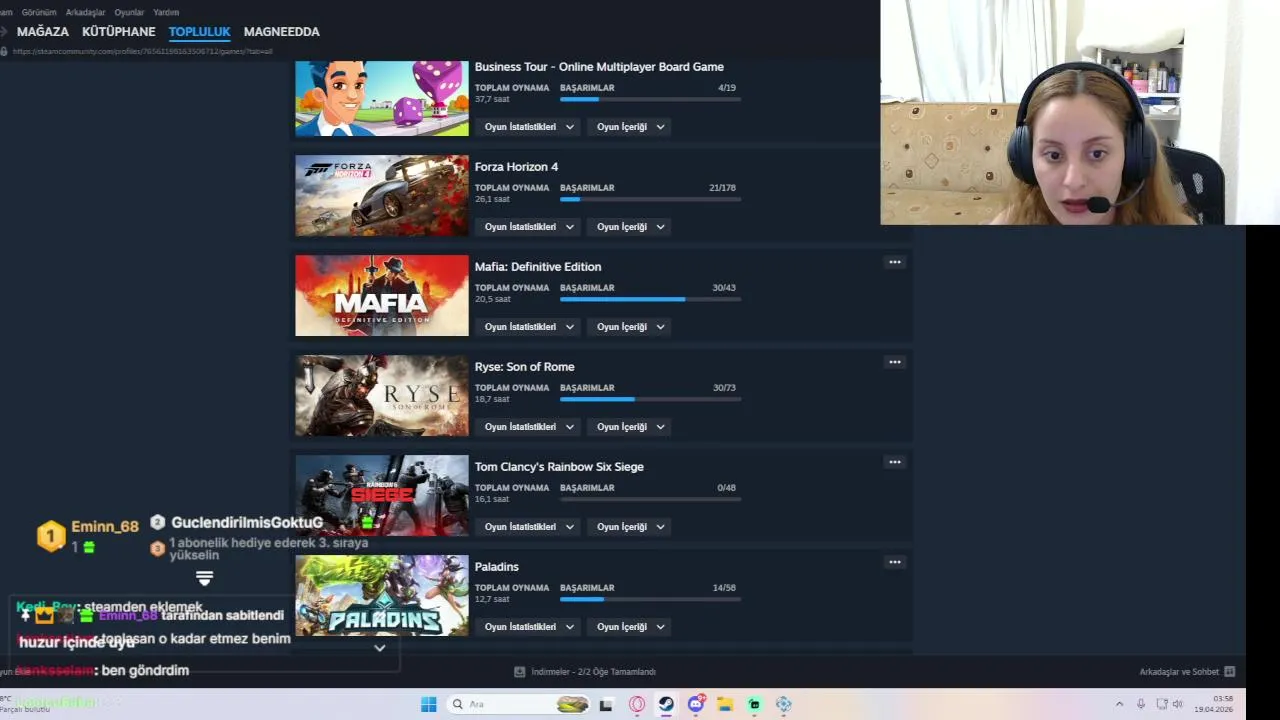
Task: Click GuclendirilmisGoktuG name in overlay
Action: tap(247, 523)
